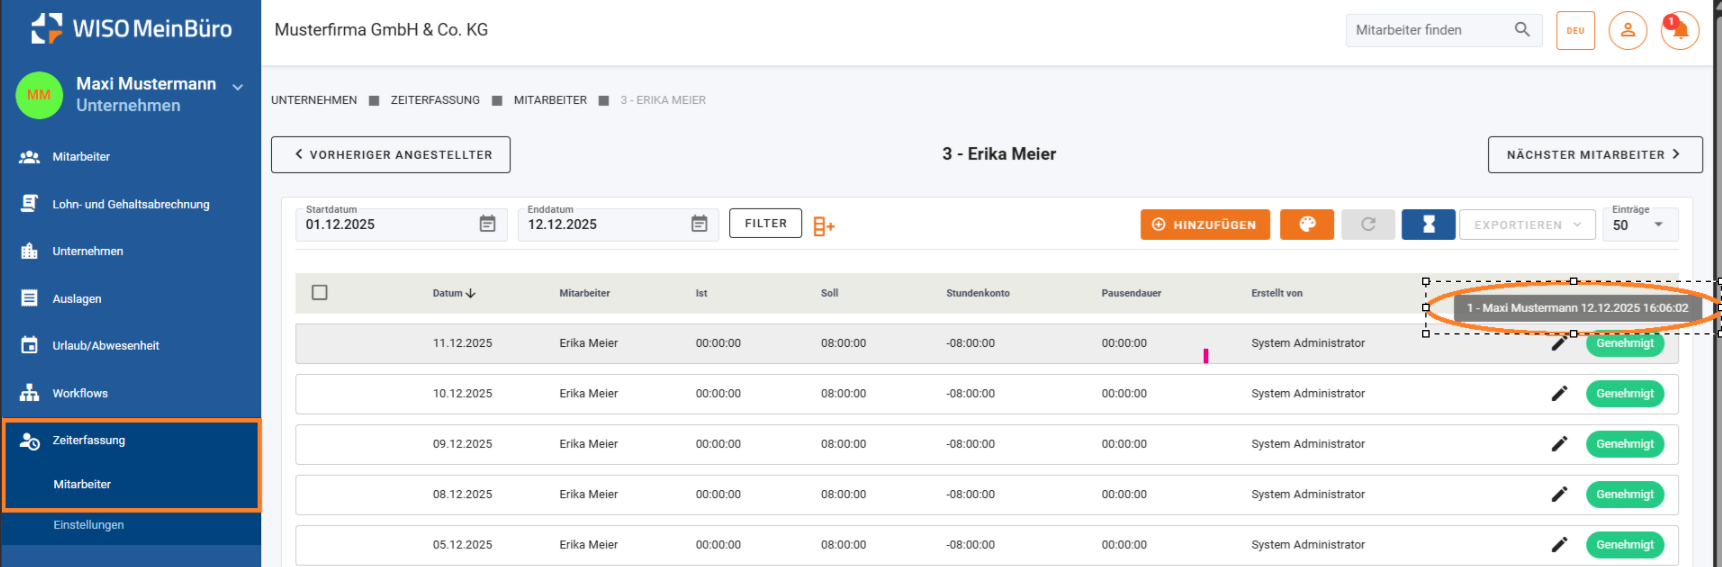Click the DEU language selector button
This screenshot has height=567, width=1722.
[1575, 31]
